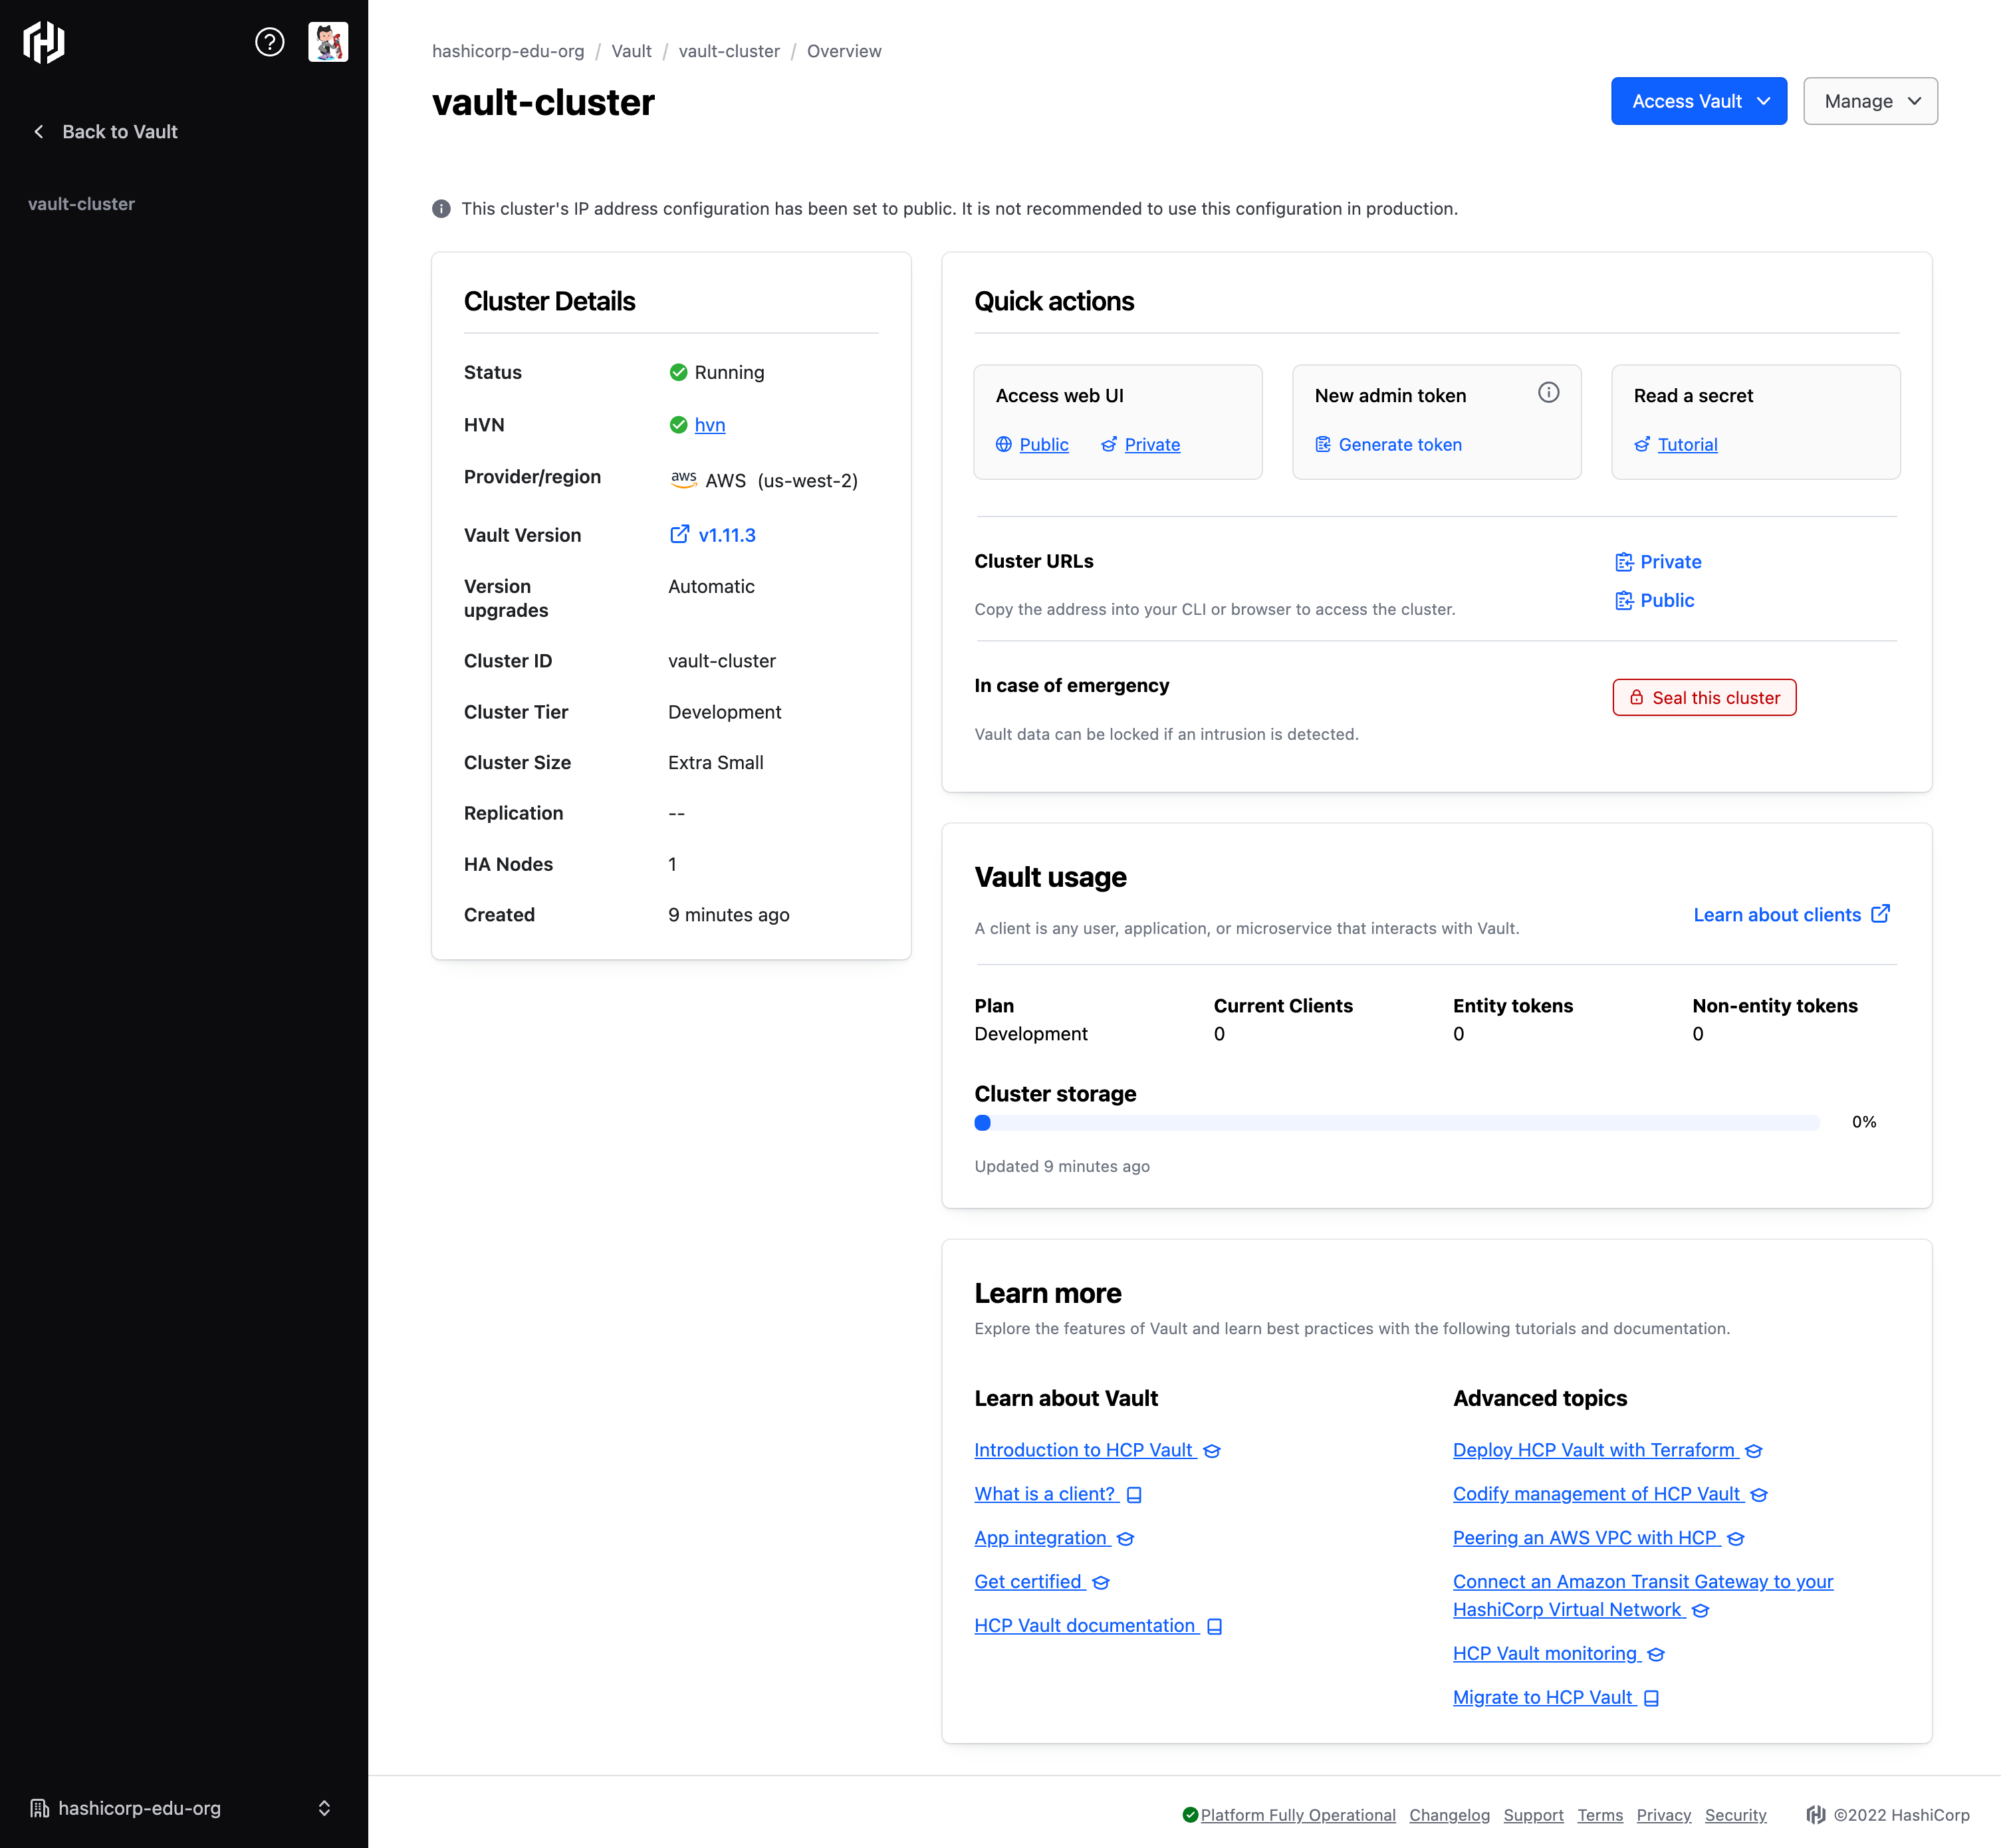This screenshot has width=2001, height=1848.
Task: Click the organization building icon
Action: coord(39,1808)
